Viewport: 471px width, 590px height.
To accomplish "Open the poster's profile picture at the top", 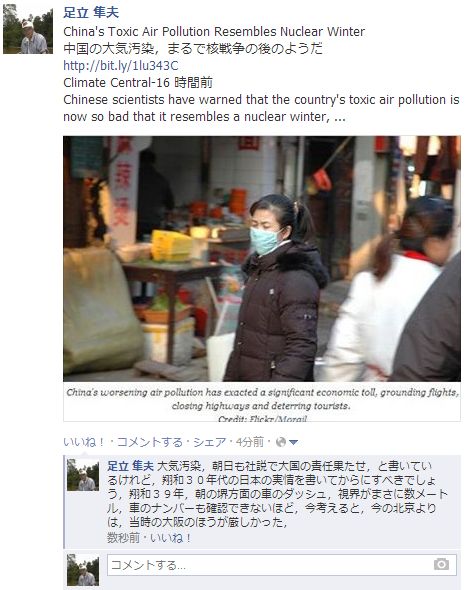I will click(x=28, y=29).
